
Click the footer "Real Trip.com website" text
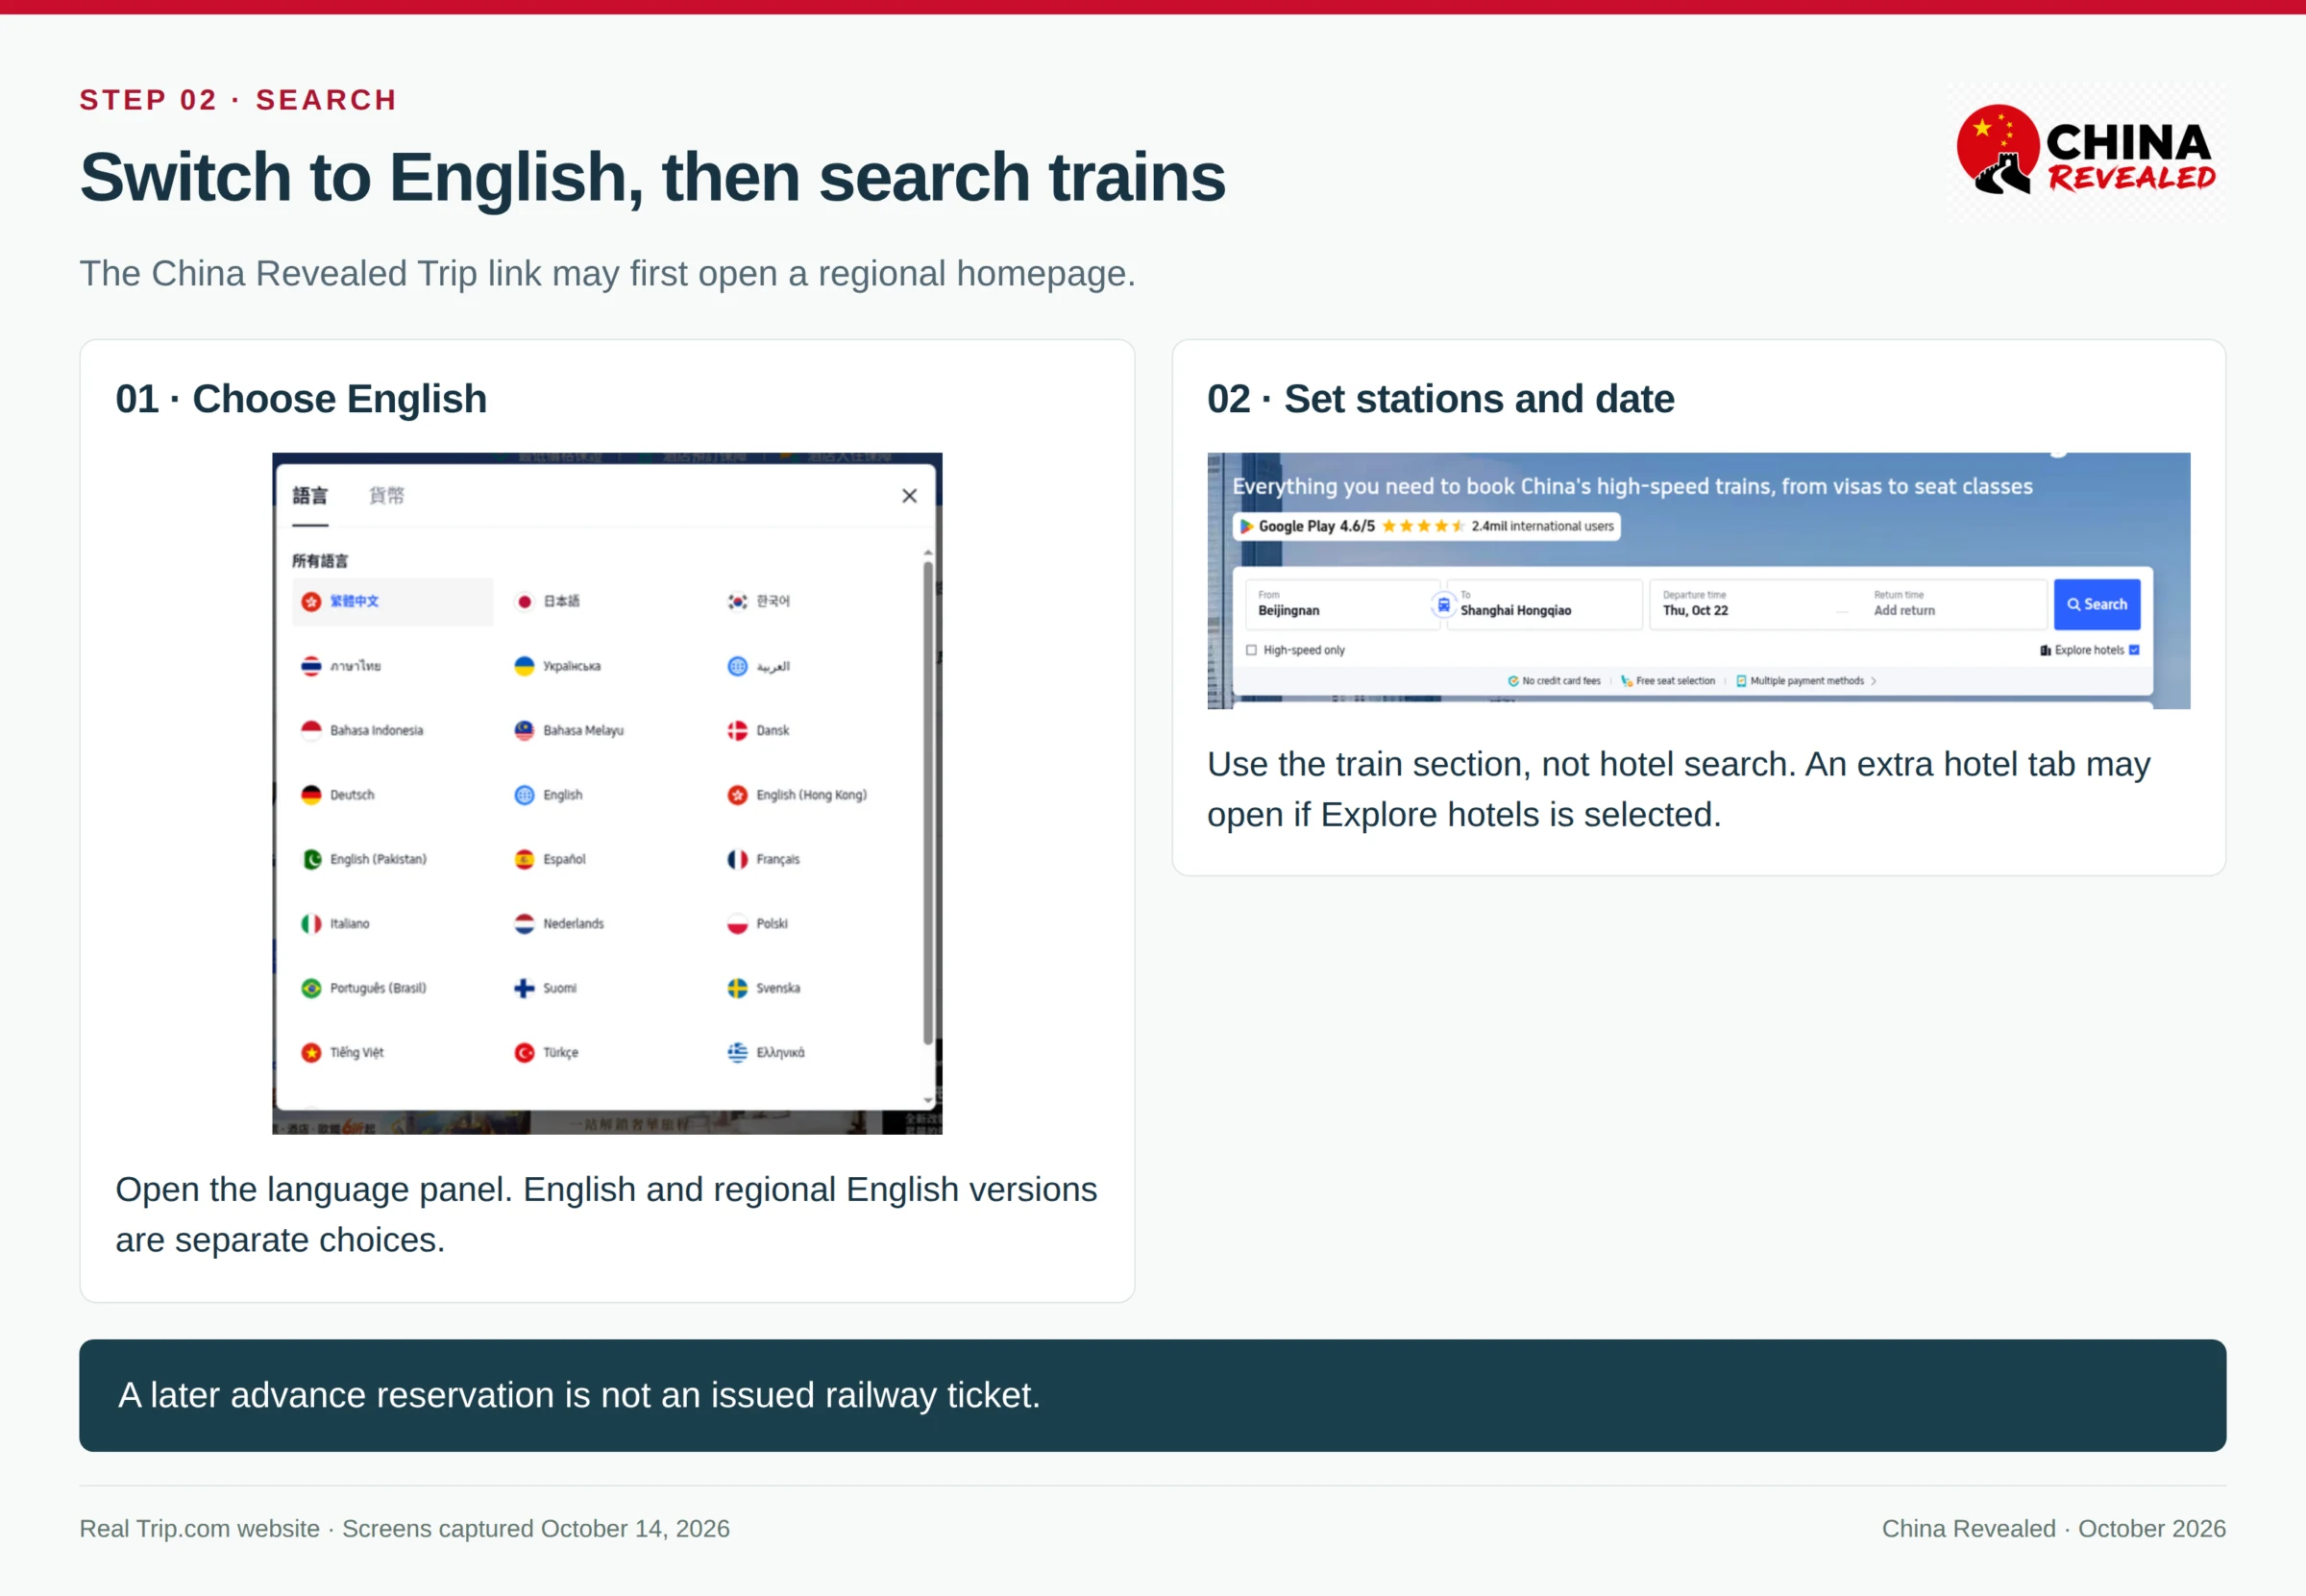[199, 1528]
